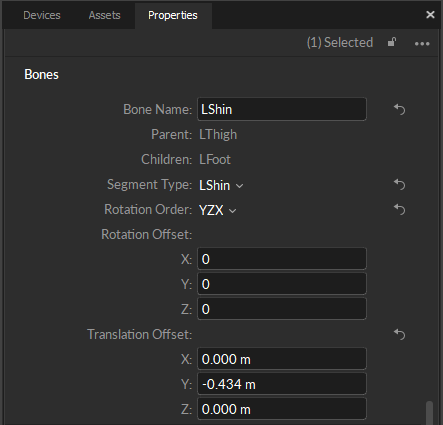The height and width of the screenshot is (425, 443).
Task: Reset the Translation Offset values
Action: click(399, 334)
